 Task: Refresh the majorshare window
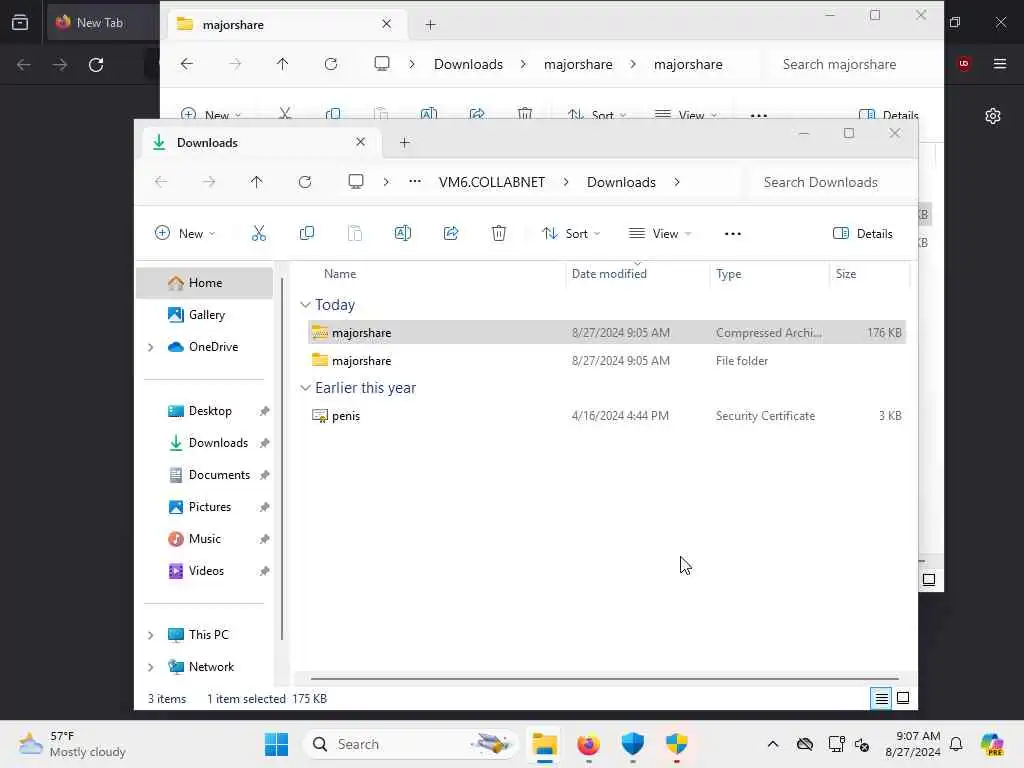click(331, 64)
